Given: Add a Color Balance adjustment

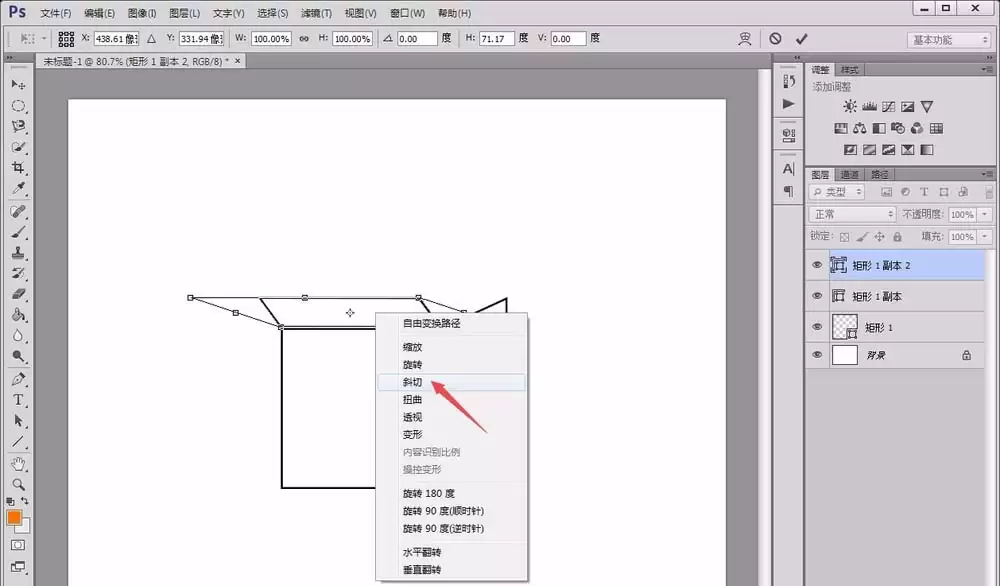Looking at the screenshot, I should coord(860,128).
